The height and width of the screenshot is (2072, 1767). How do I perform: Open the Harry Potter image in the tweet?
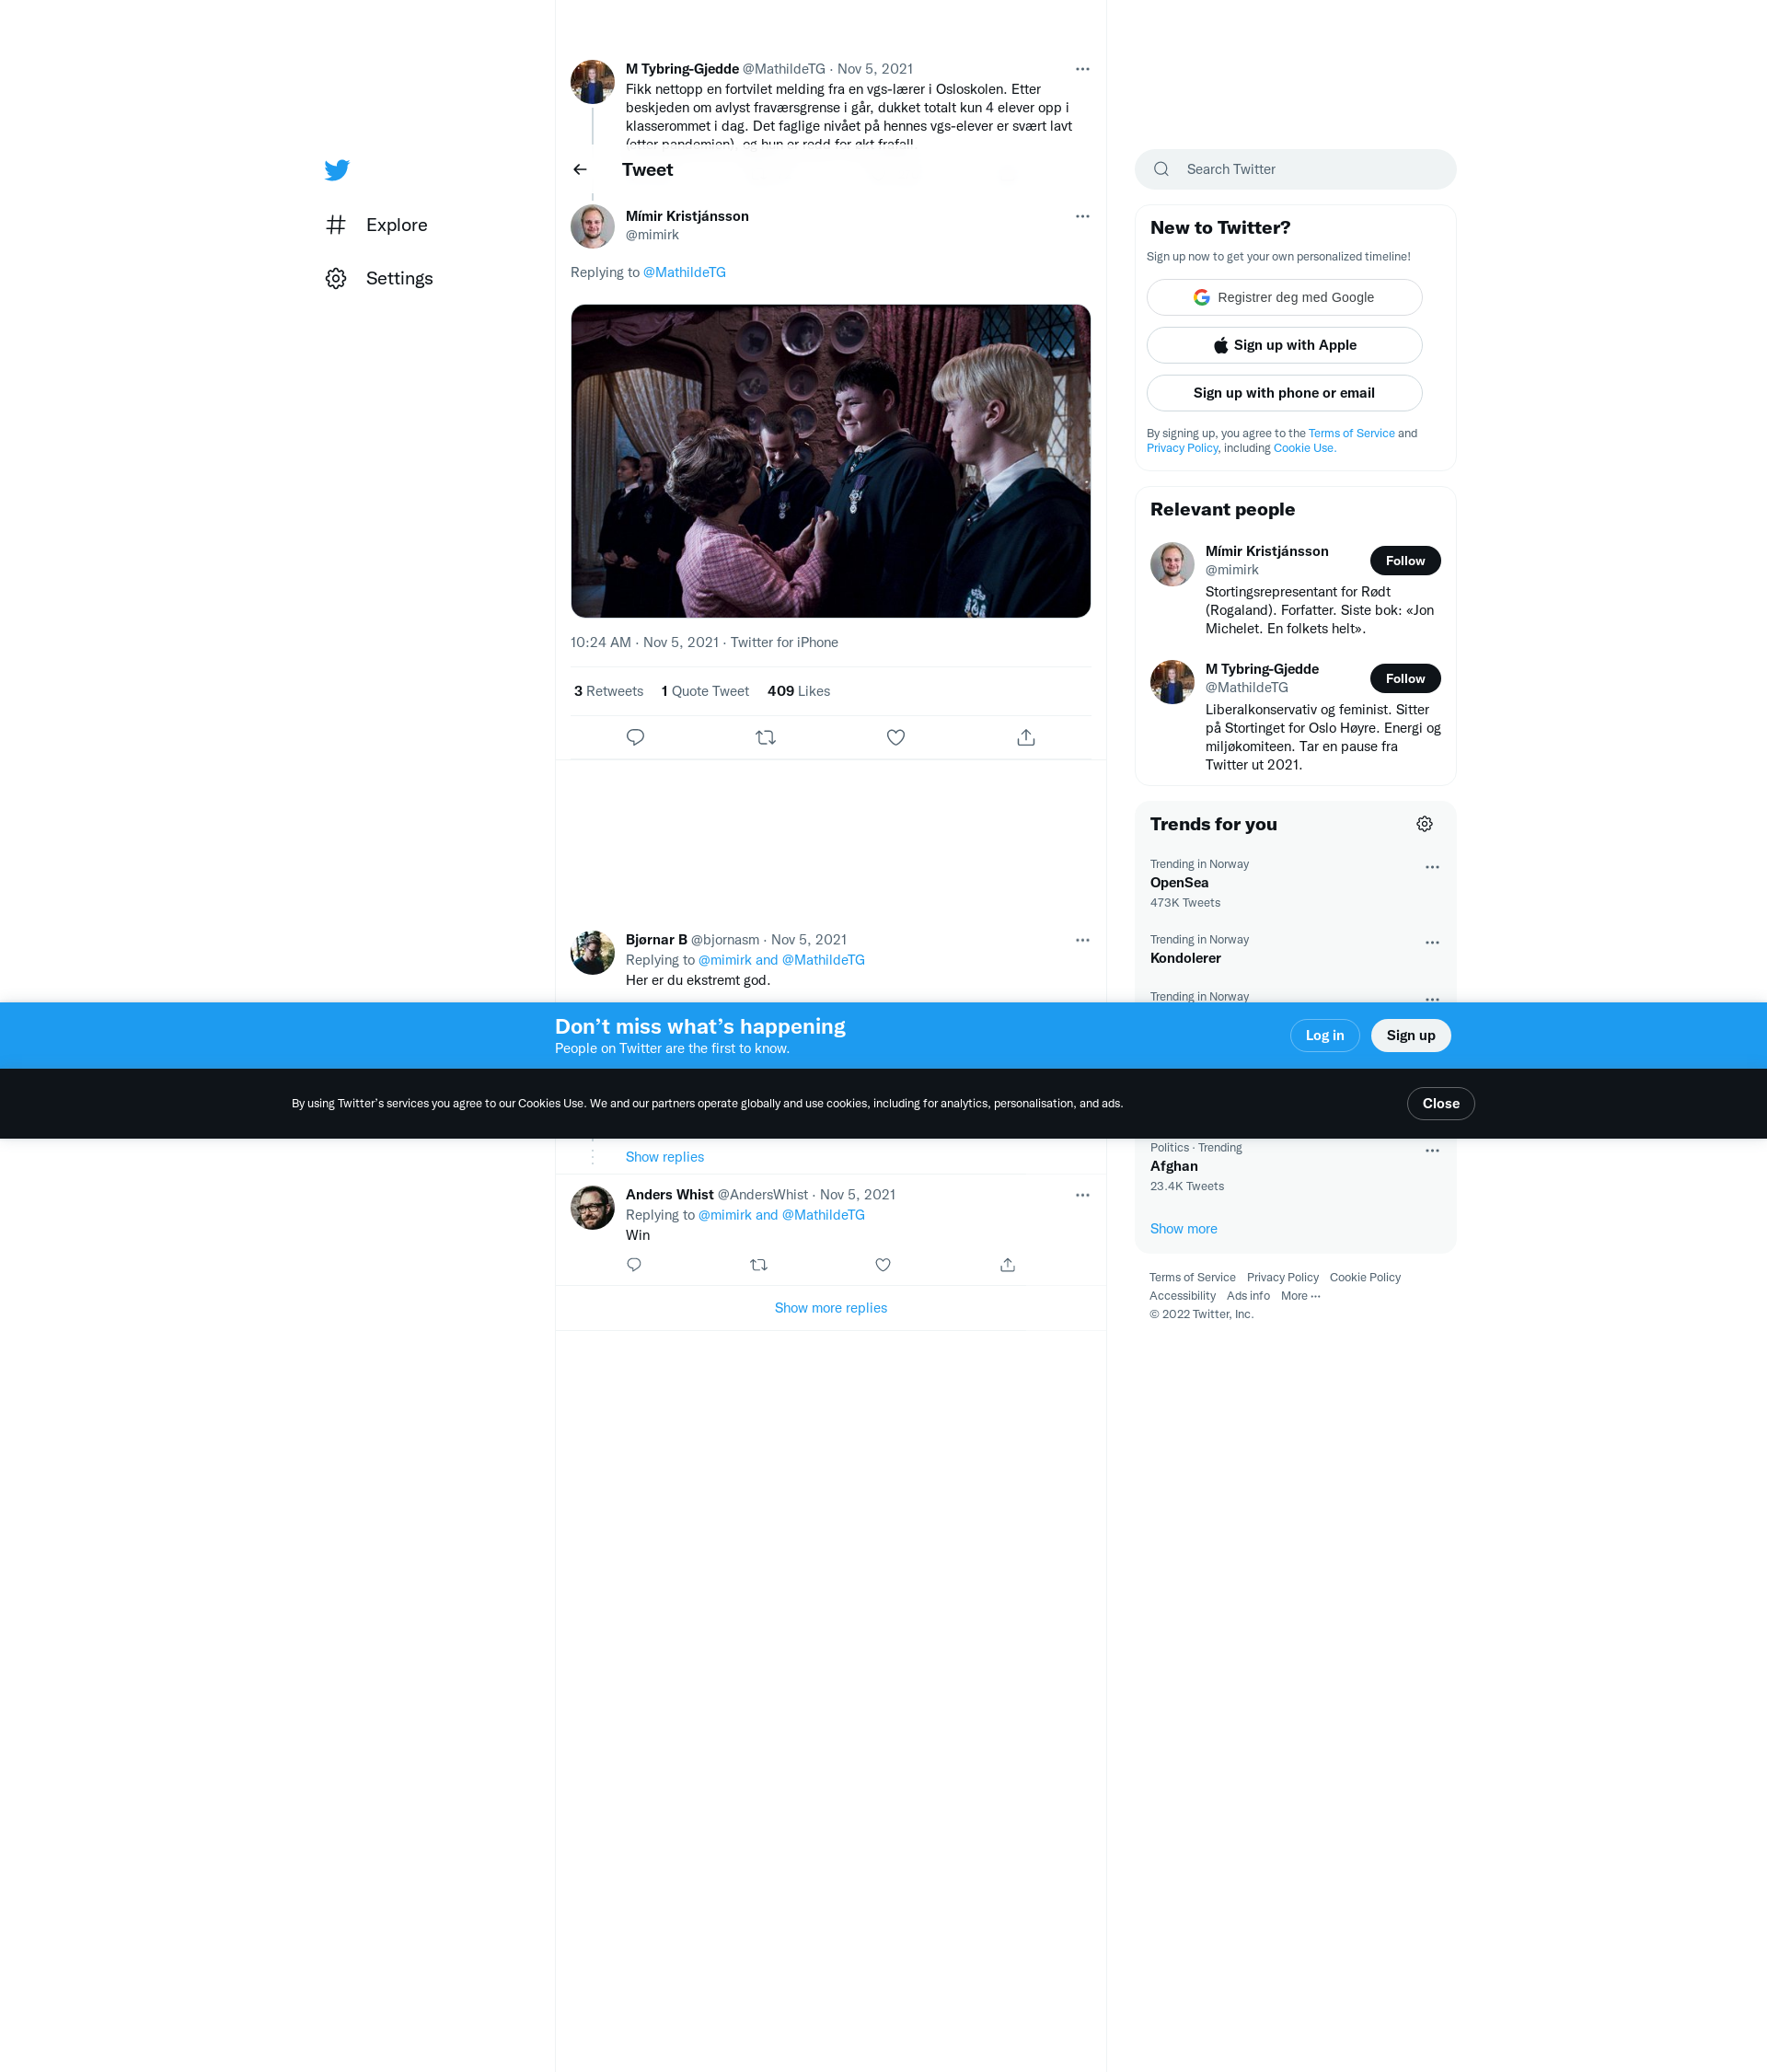830,461
